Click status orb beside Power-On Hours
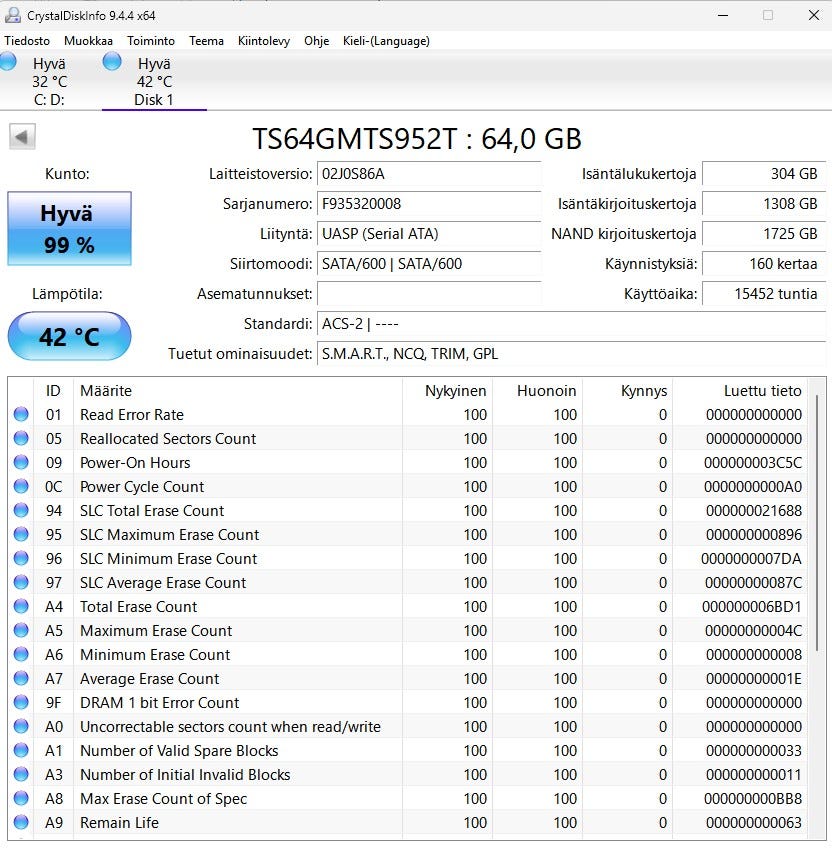The height and width of the screenshot is (848, 832). tap(21, 463)
